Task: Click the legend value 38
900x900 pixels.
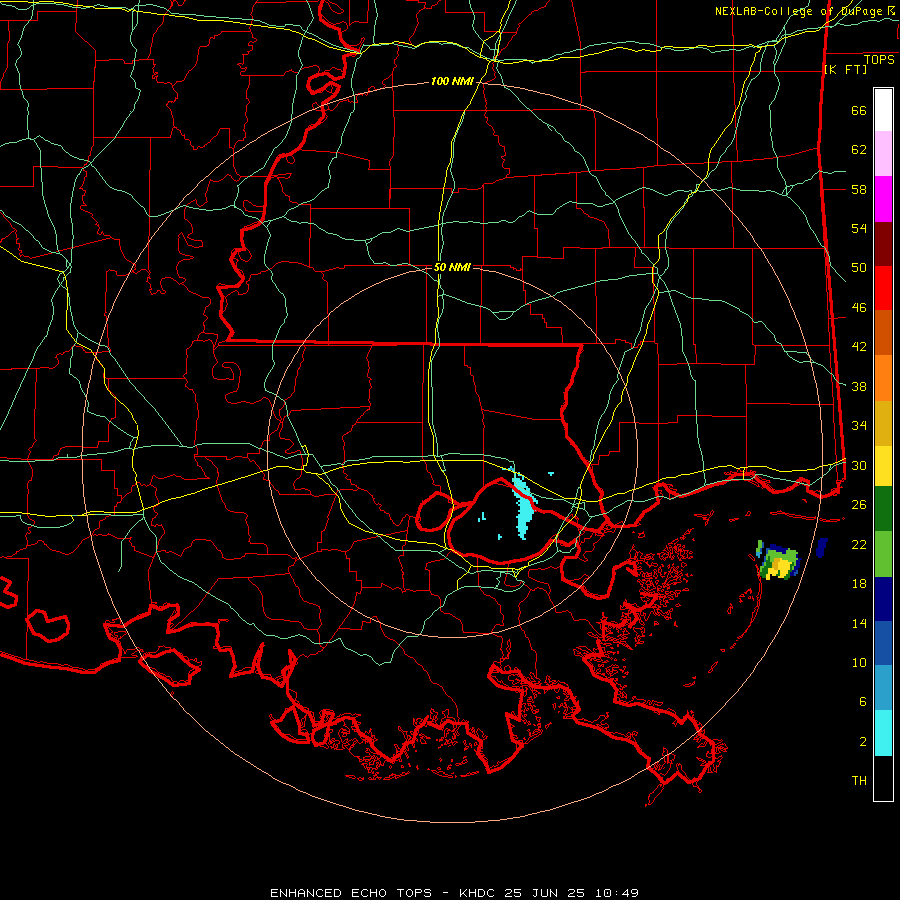Action: pos(859,387)
